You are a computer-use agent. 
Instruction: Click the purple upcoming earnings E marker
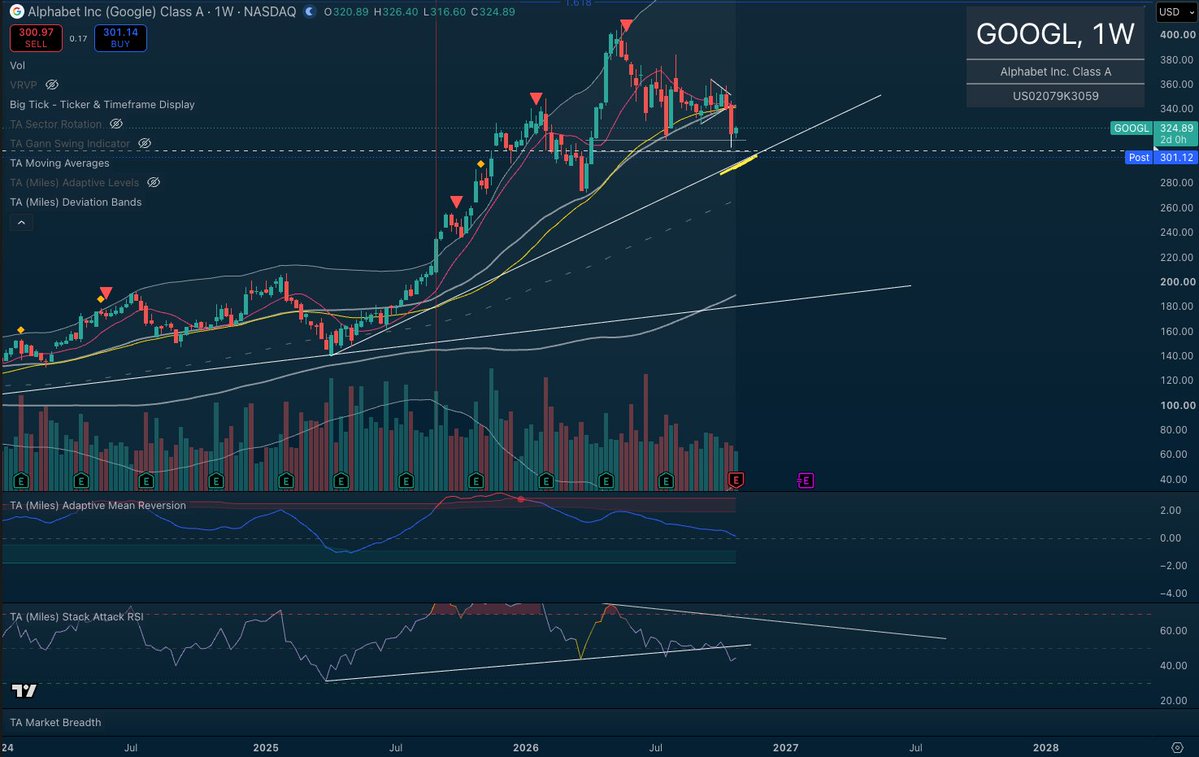(805, 480)
